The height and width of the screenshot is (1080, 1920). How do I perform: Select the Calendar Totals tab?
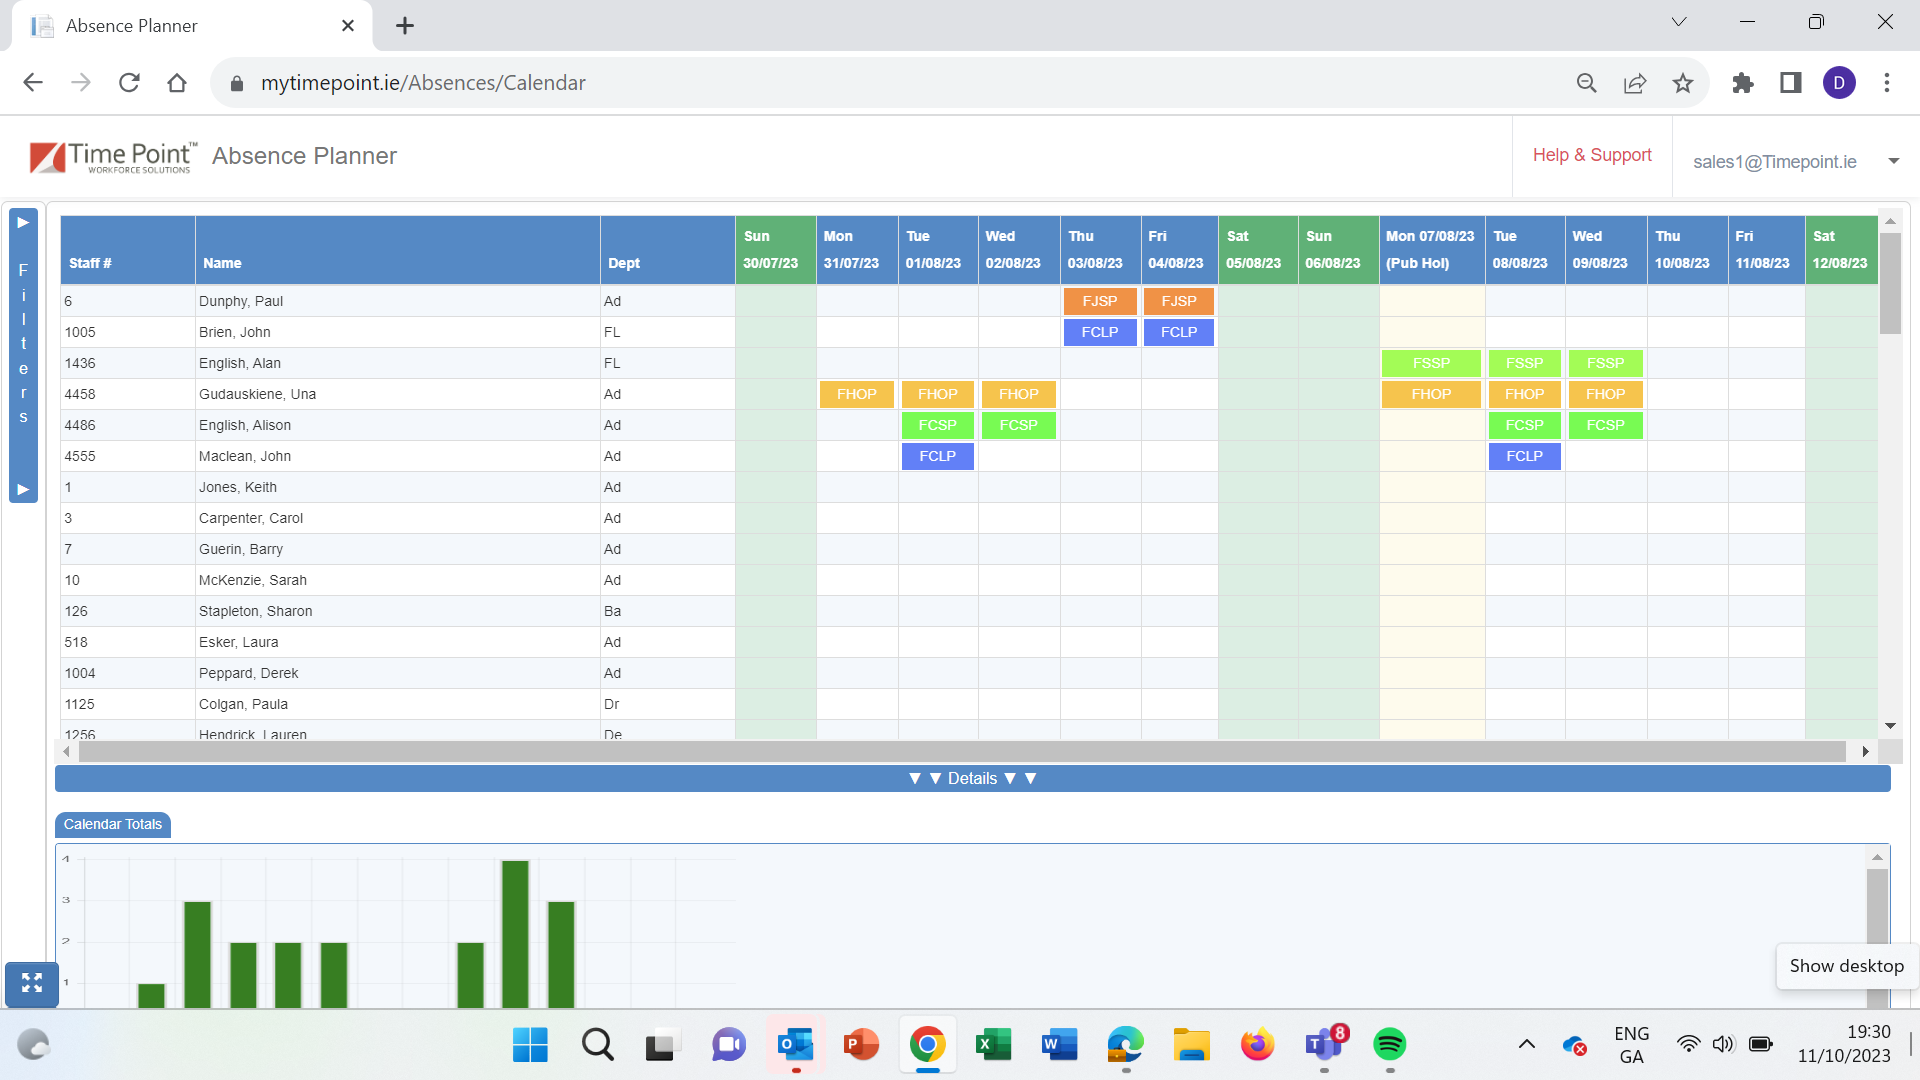point(113,824)
